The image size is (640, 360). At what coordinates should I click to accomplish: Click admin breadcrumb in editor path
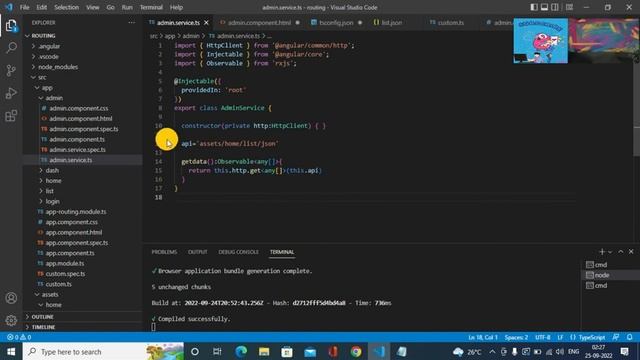191,36
